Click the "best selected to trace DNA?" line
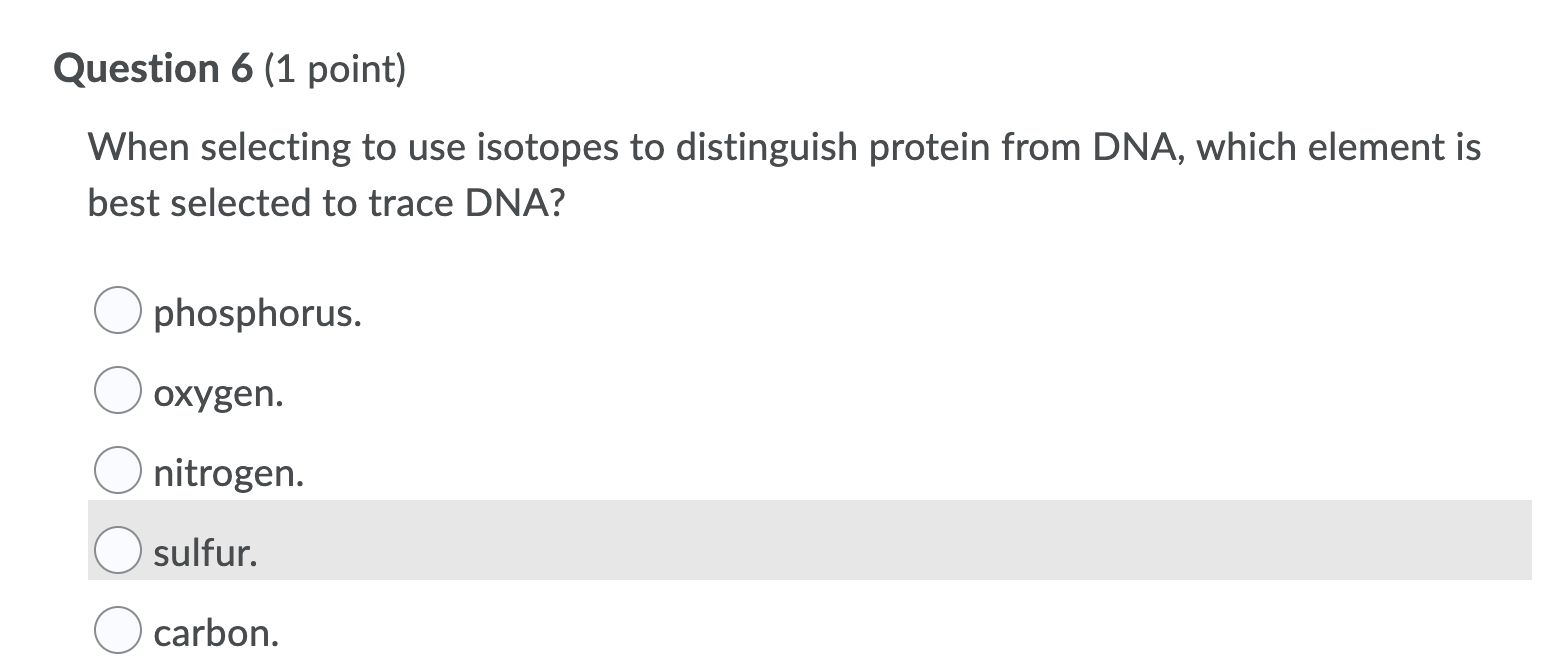 (x=326, y=203)
